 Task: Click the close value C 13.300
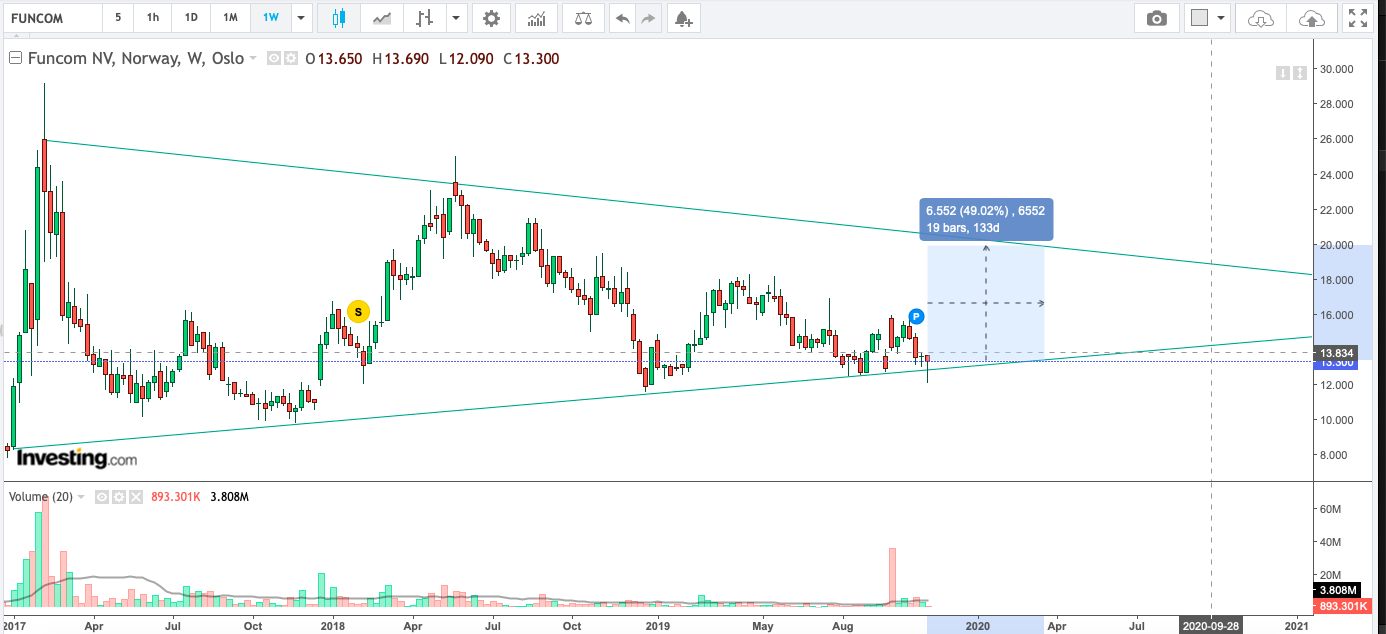pos(531,59)
